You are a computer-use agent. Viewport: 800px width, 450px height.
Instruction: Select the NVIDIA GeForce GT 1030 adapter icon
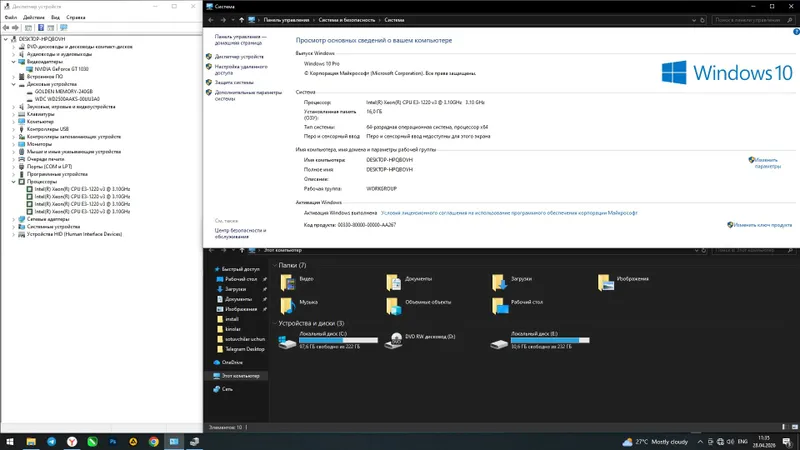pos(30,69)
